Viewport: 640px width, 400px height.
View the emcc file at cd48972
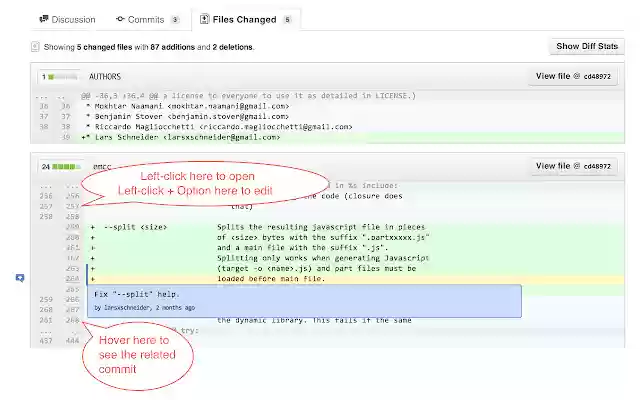point(573,166)
